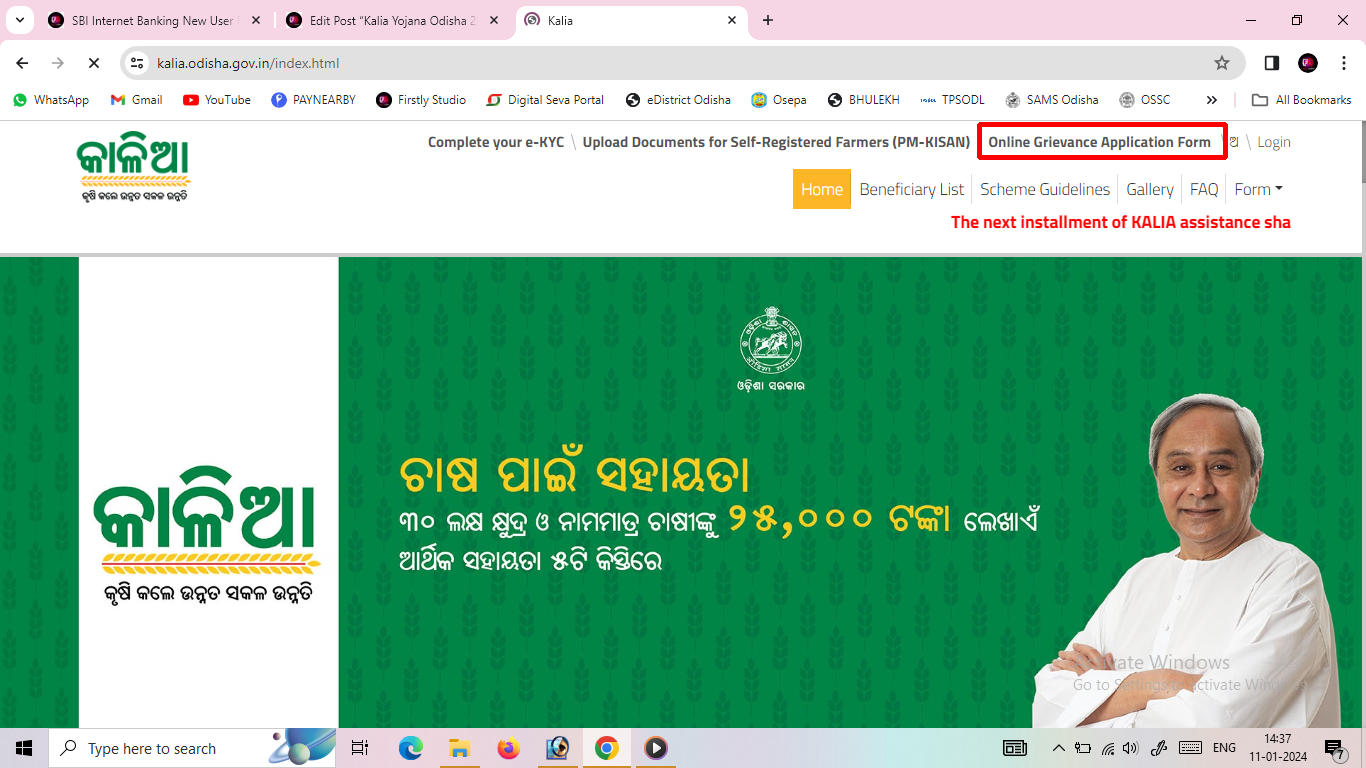This screenshot has width=1366, height=768.
Task: Mute the system volume in the tray
Action: point(1131,747)
